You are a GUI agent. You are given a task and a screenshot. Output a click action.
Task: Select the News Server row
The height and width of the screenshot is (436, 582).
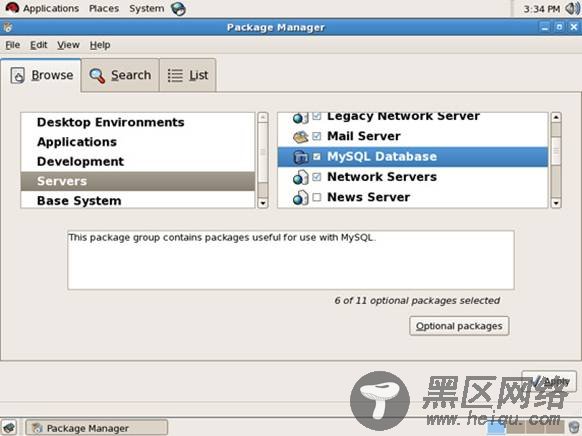[x=413, y=197]
